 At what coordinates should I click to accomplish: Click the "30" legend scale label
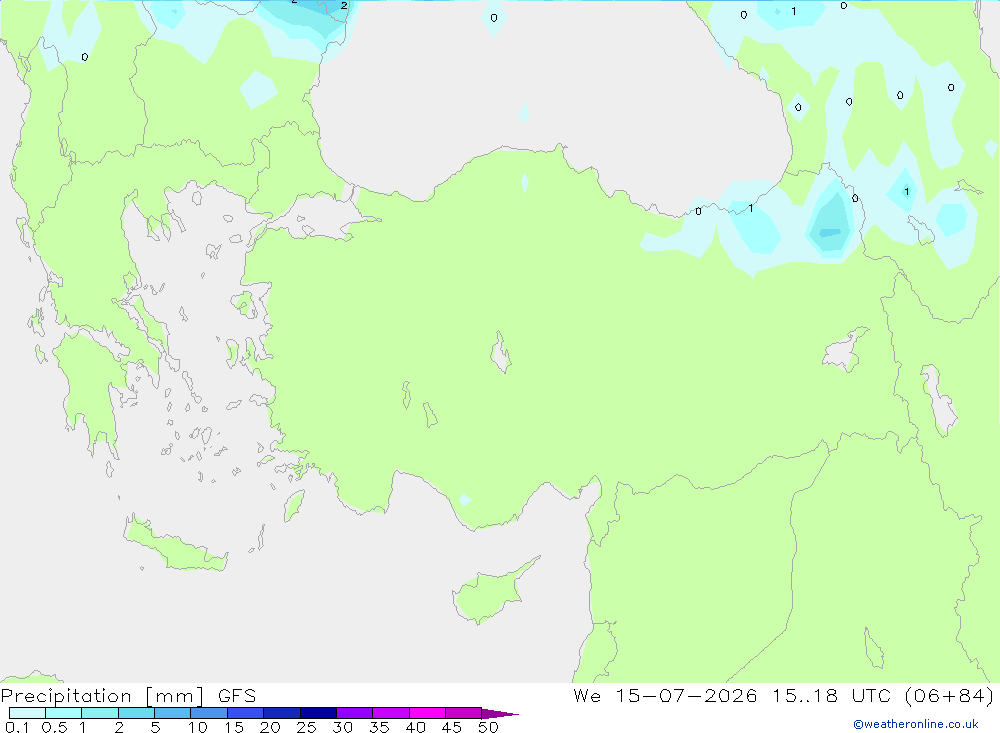tap(342, 727)
